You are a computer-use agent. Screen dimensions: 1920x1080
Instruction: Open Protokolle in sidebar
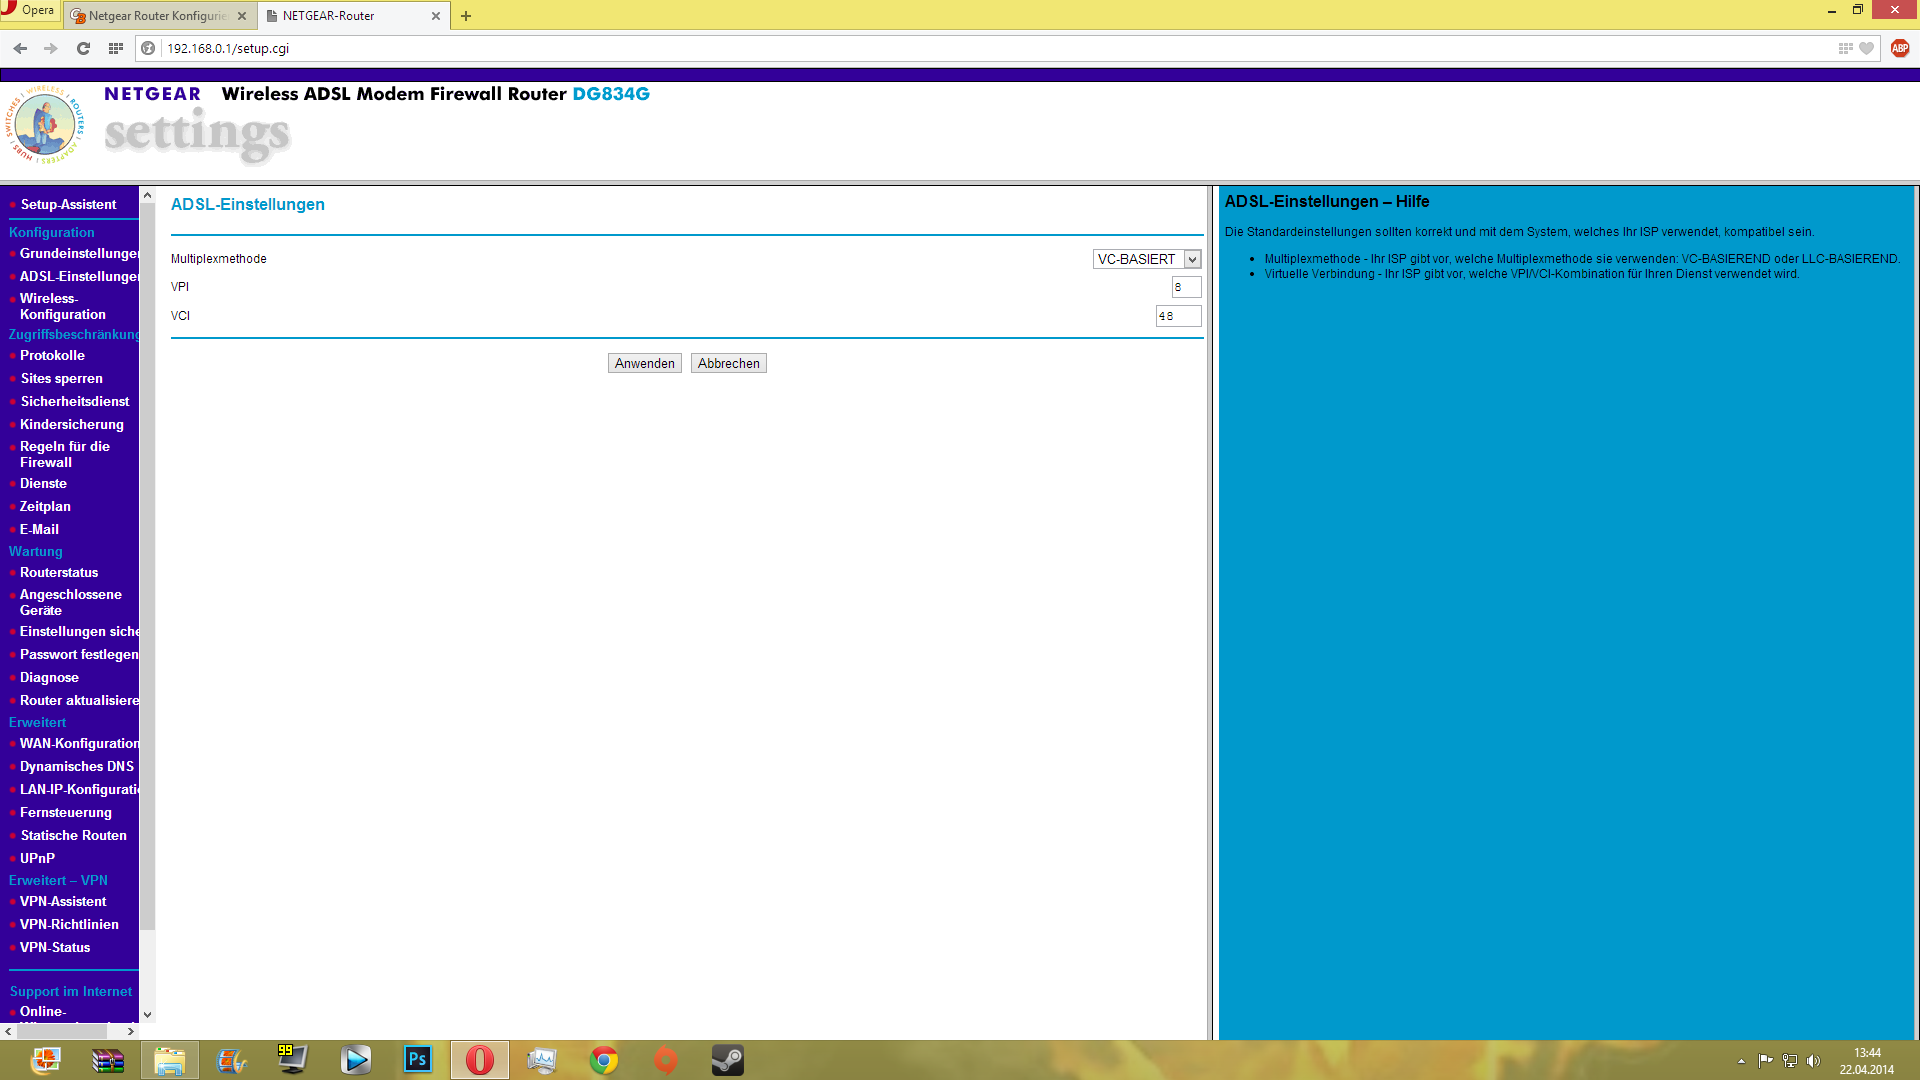pyautogui.click(x=52, y=355)
